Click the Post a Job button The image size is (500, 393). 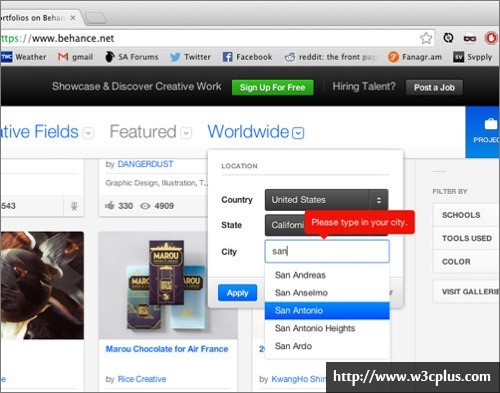pos(434,87)
